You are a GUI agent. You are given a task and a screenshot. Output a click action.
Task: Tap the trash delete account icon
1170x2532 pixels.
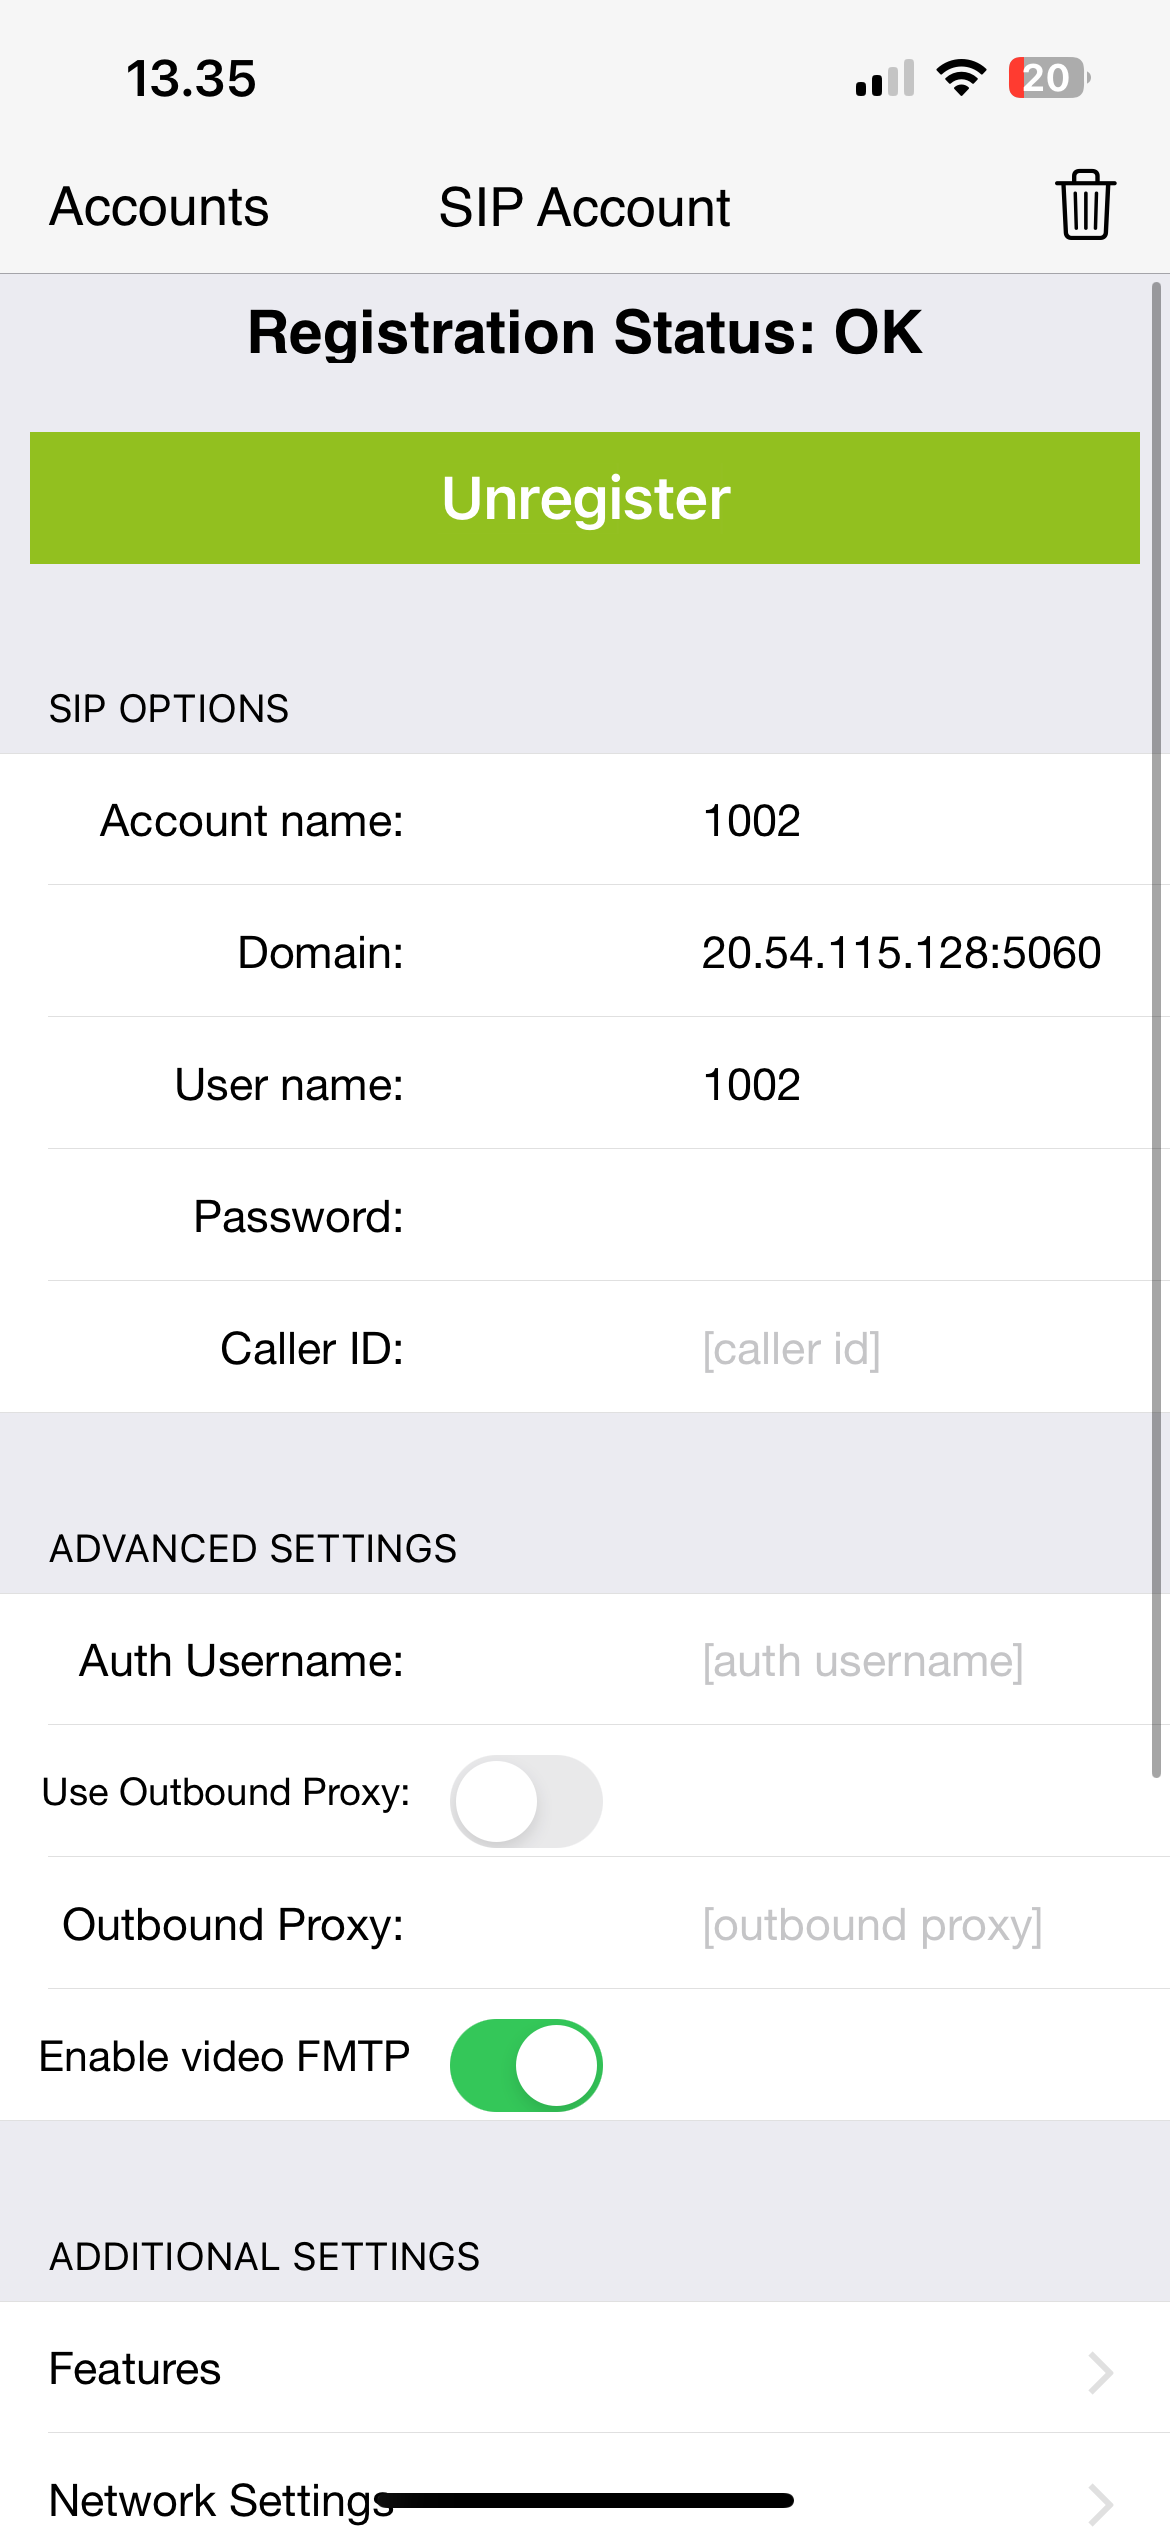click(x=1085, y=205)
